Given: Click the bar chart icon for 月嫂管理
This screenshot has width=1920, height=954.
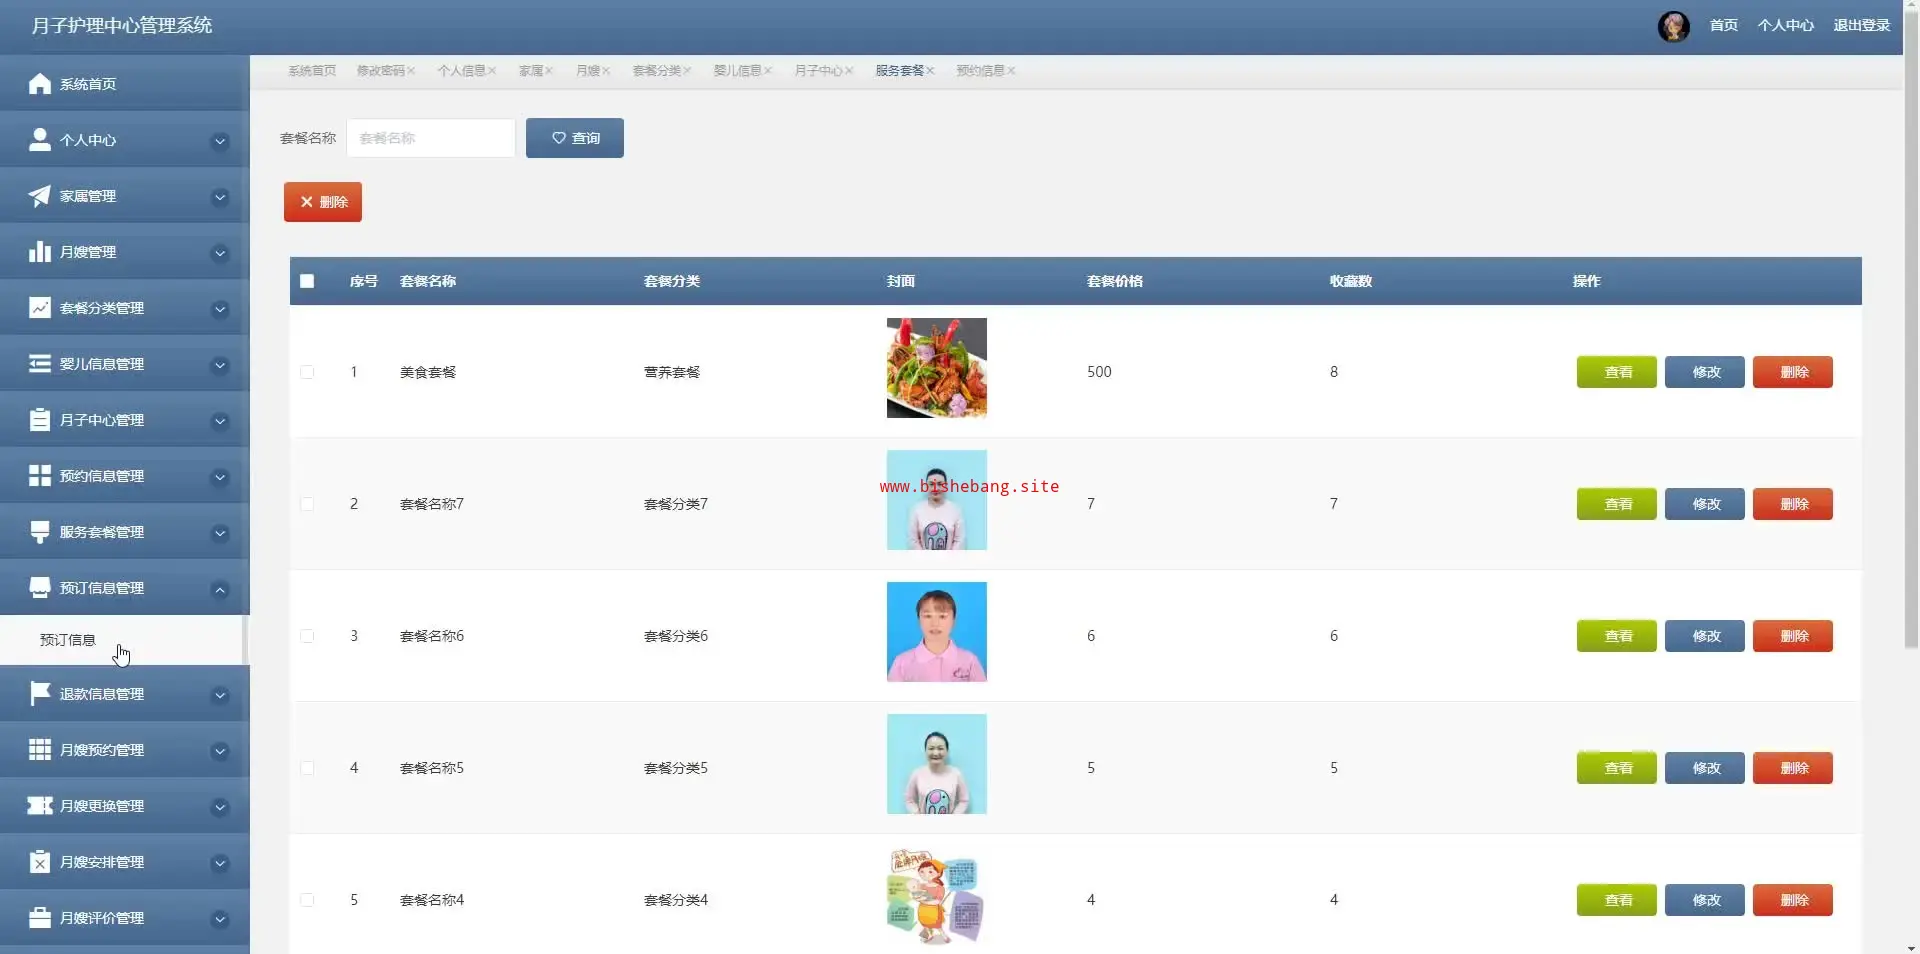Looking at the screenshot, I should click(x=39, y=252).
